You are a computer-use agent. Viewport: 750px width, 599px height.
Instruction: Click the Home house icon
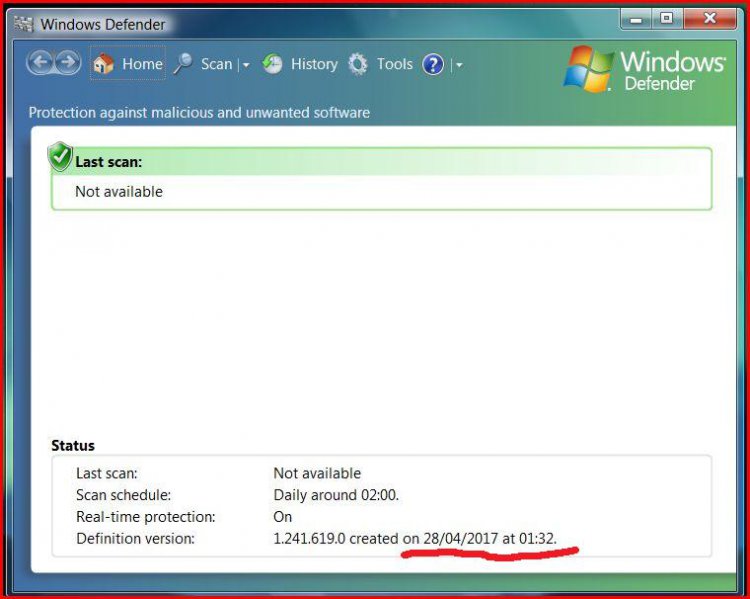[x=103, y=63]
